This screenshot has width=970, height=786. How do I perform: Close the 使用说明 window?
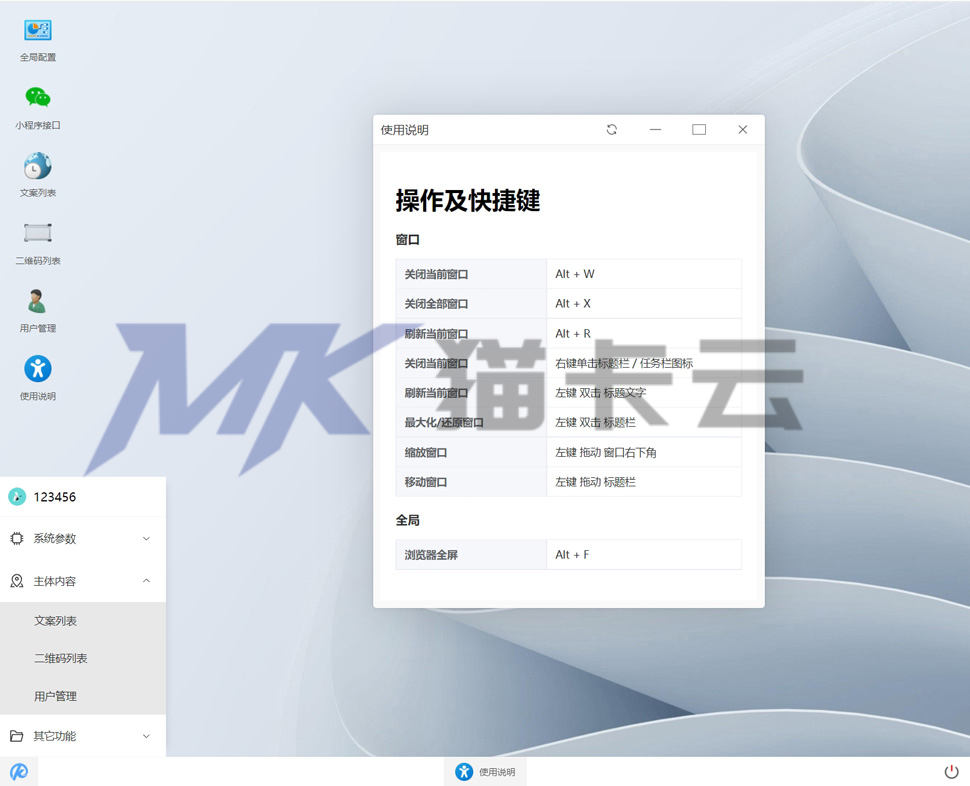pyautogui.click(x=742, y=129)
